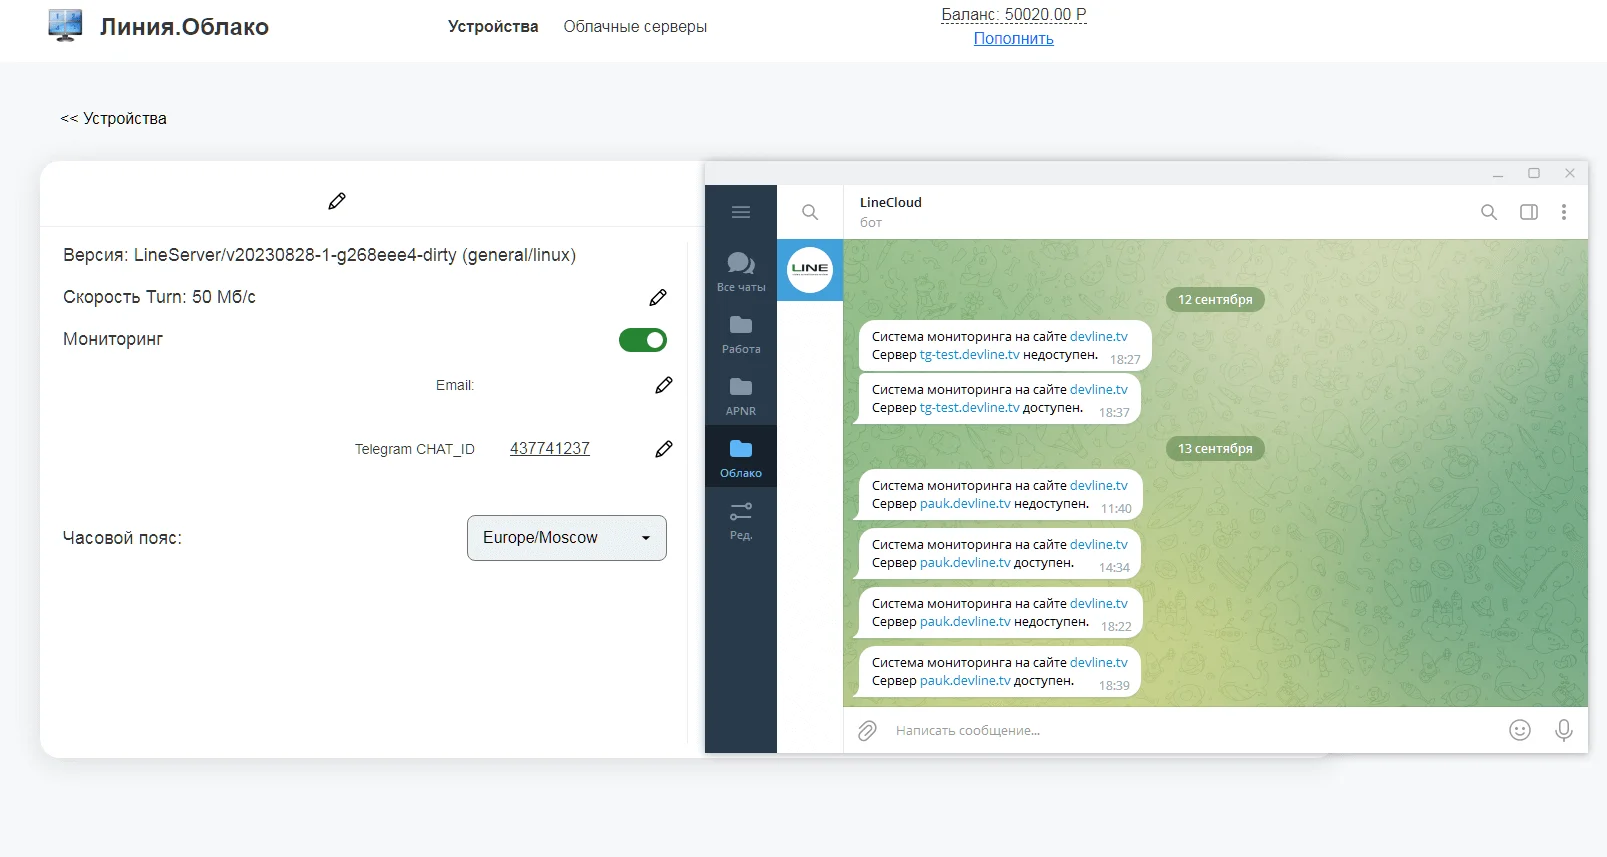The image size is (1607, 857).
Task: Click the Telegram sidebar search icon
Action: (810, 212)
